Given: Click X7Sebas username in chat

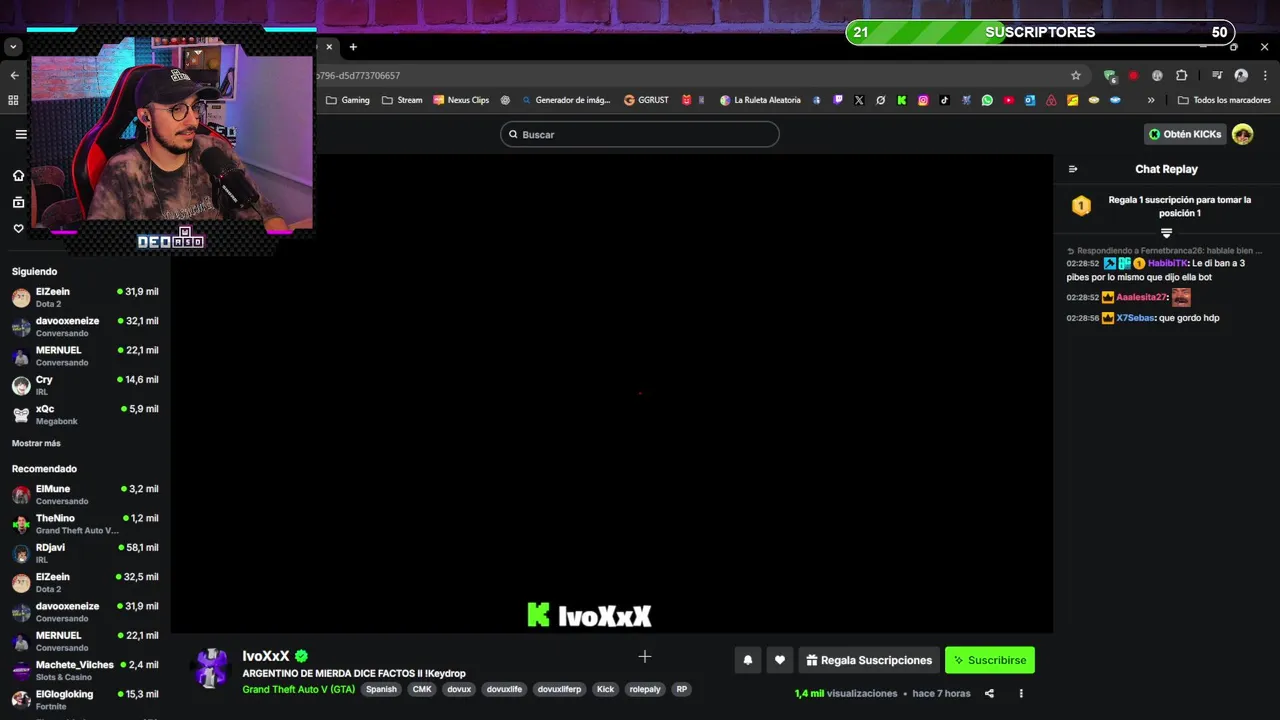Looking at the screenshot, I should [x=1135, y=318].
